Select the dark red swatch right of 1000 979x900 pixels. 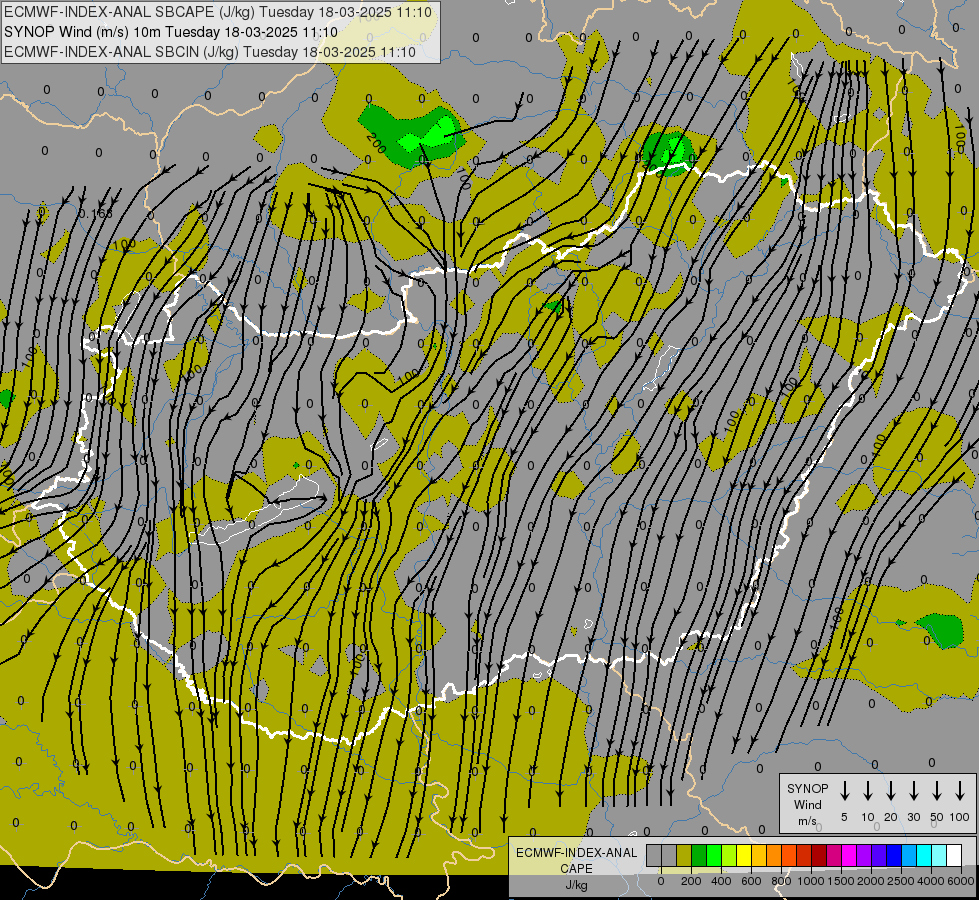pyautogui.click(x=820, y=856)
